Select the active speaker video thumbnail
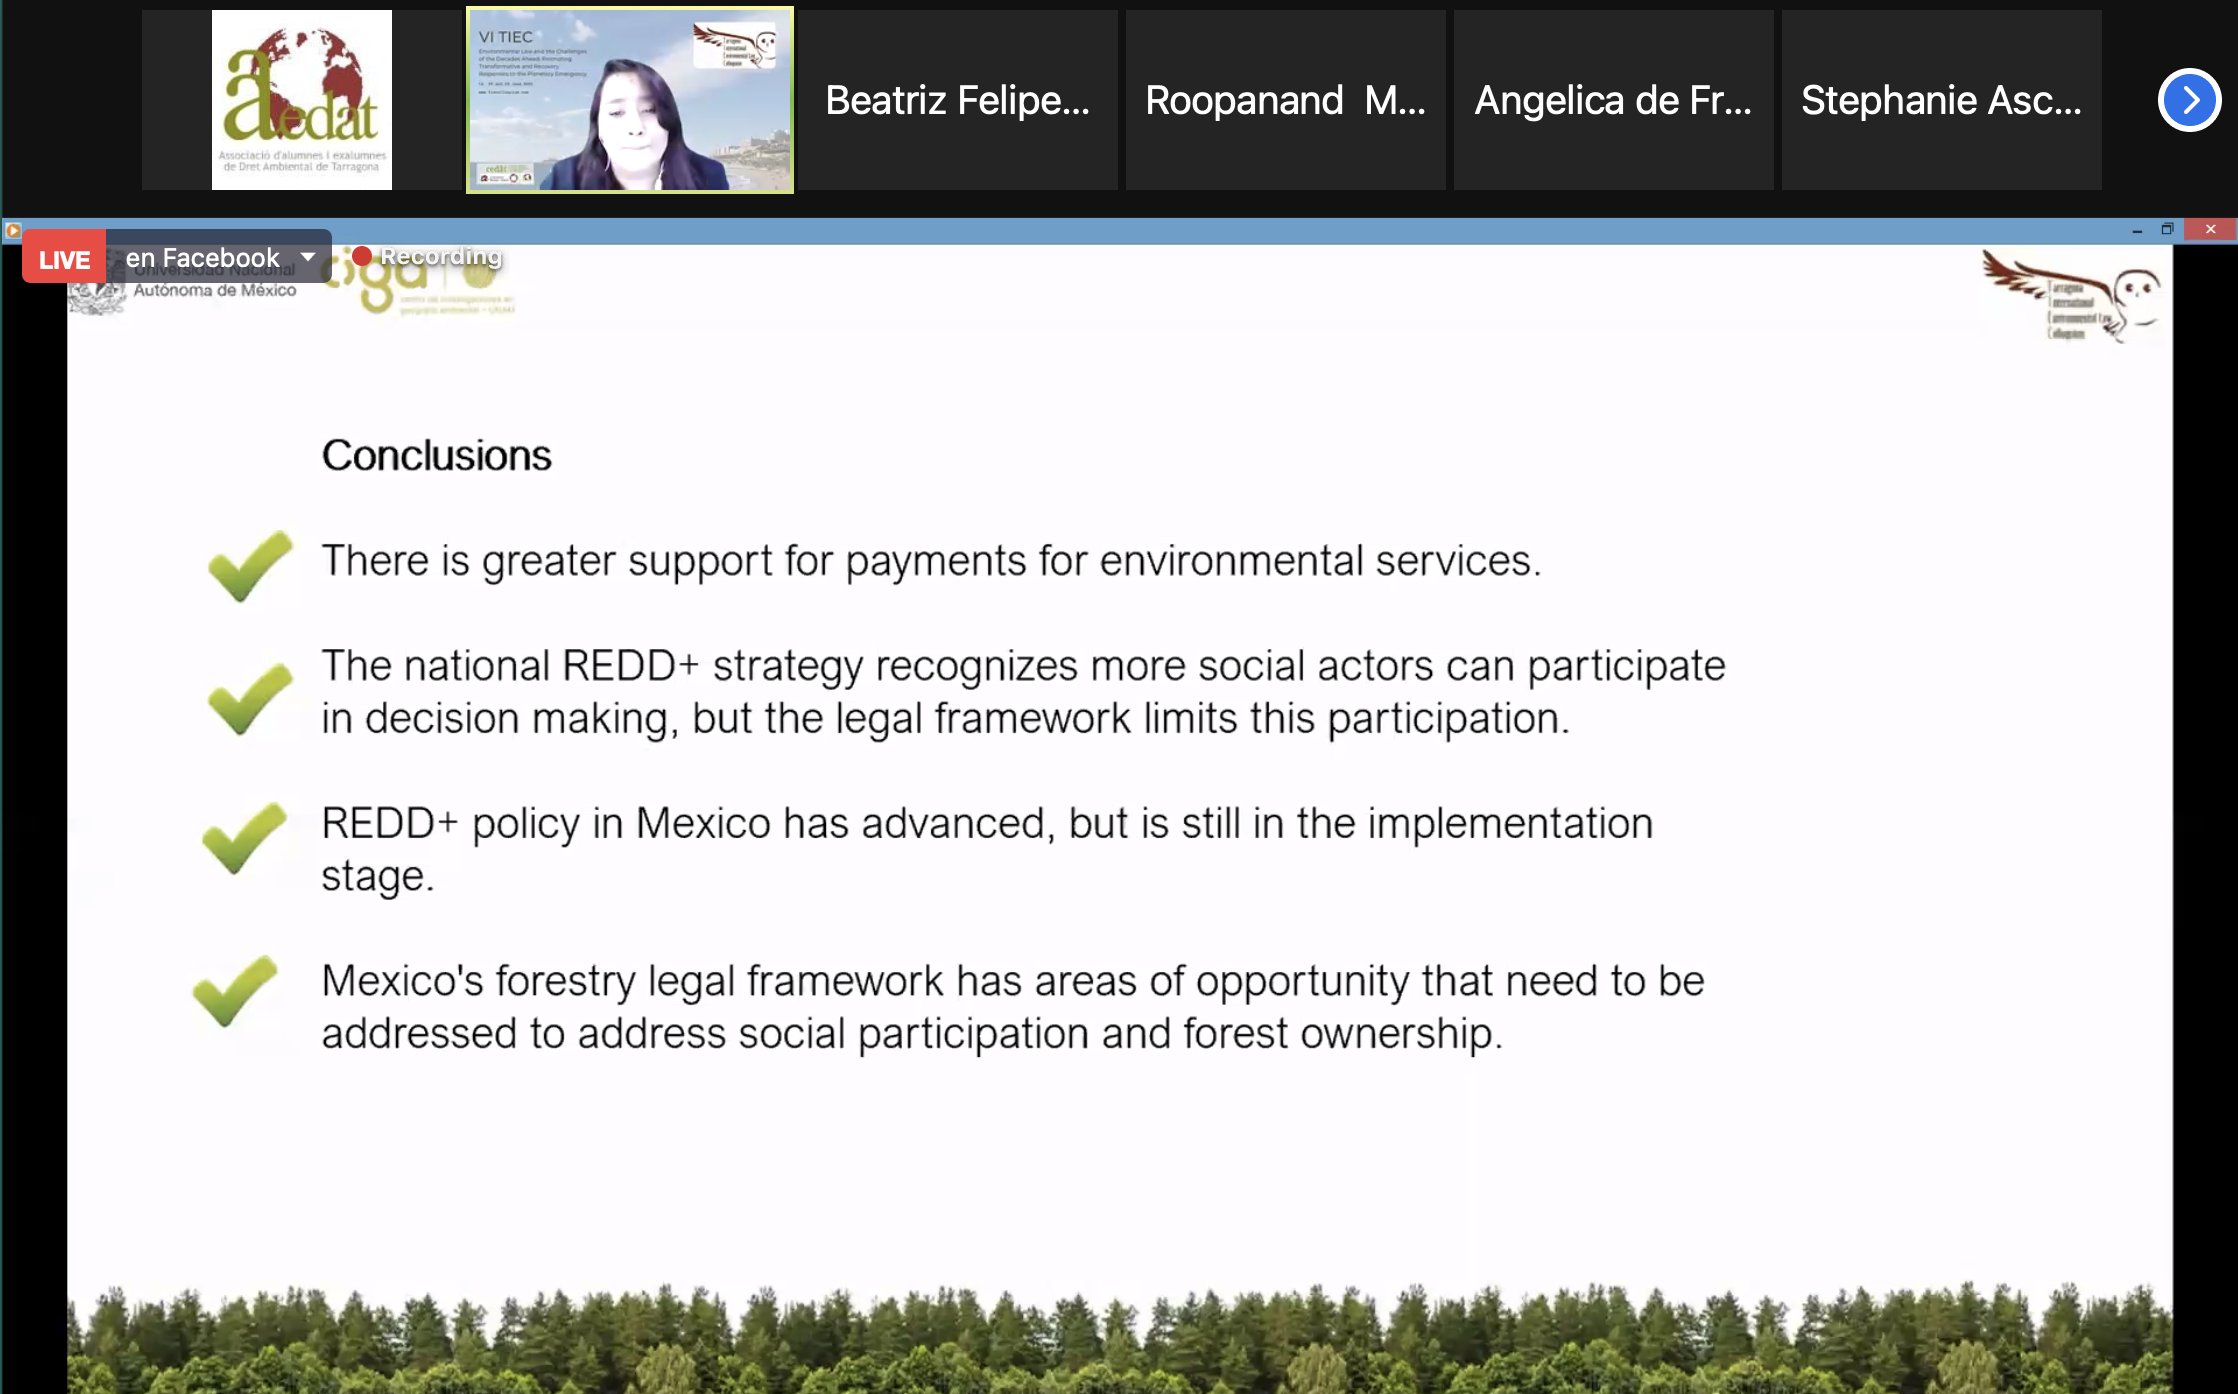 tap(630, 100)
